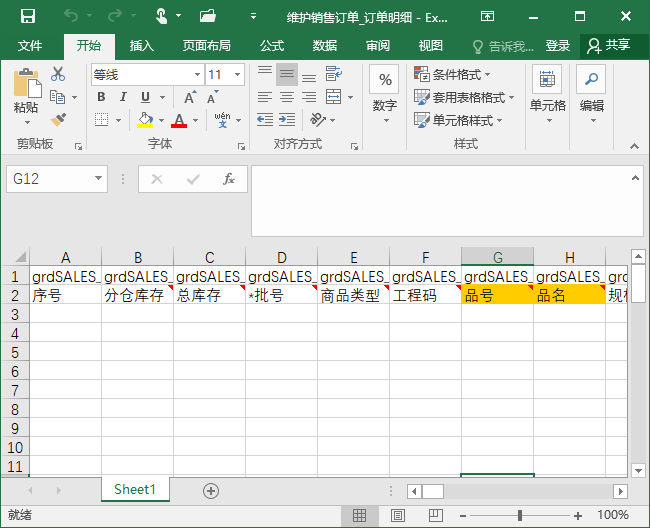Select the Sheet1 worksheet tab
The width and height of the screenshot is (650, 528).
(135, 489)
